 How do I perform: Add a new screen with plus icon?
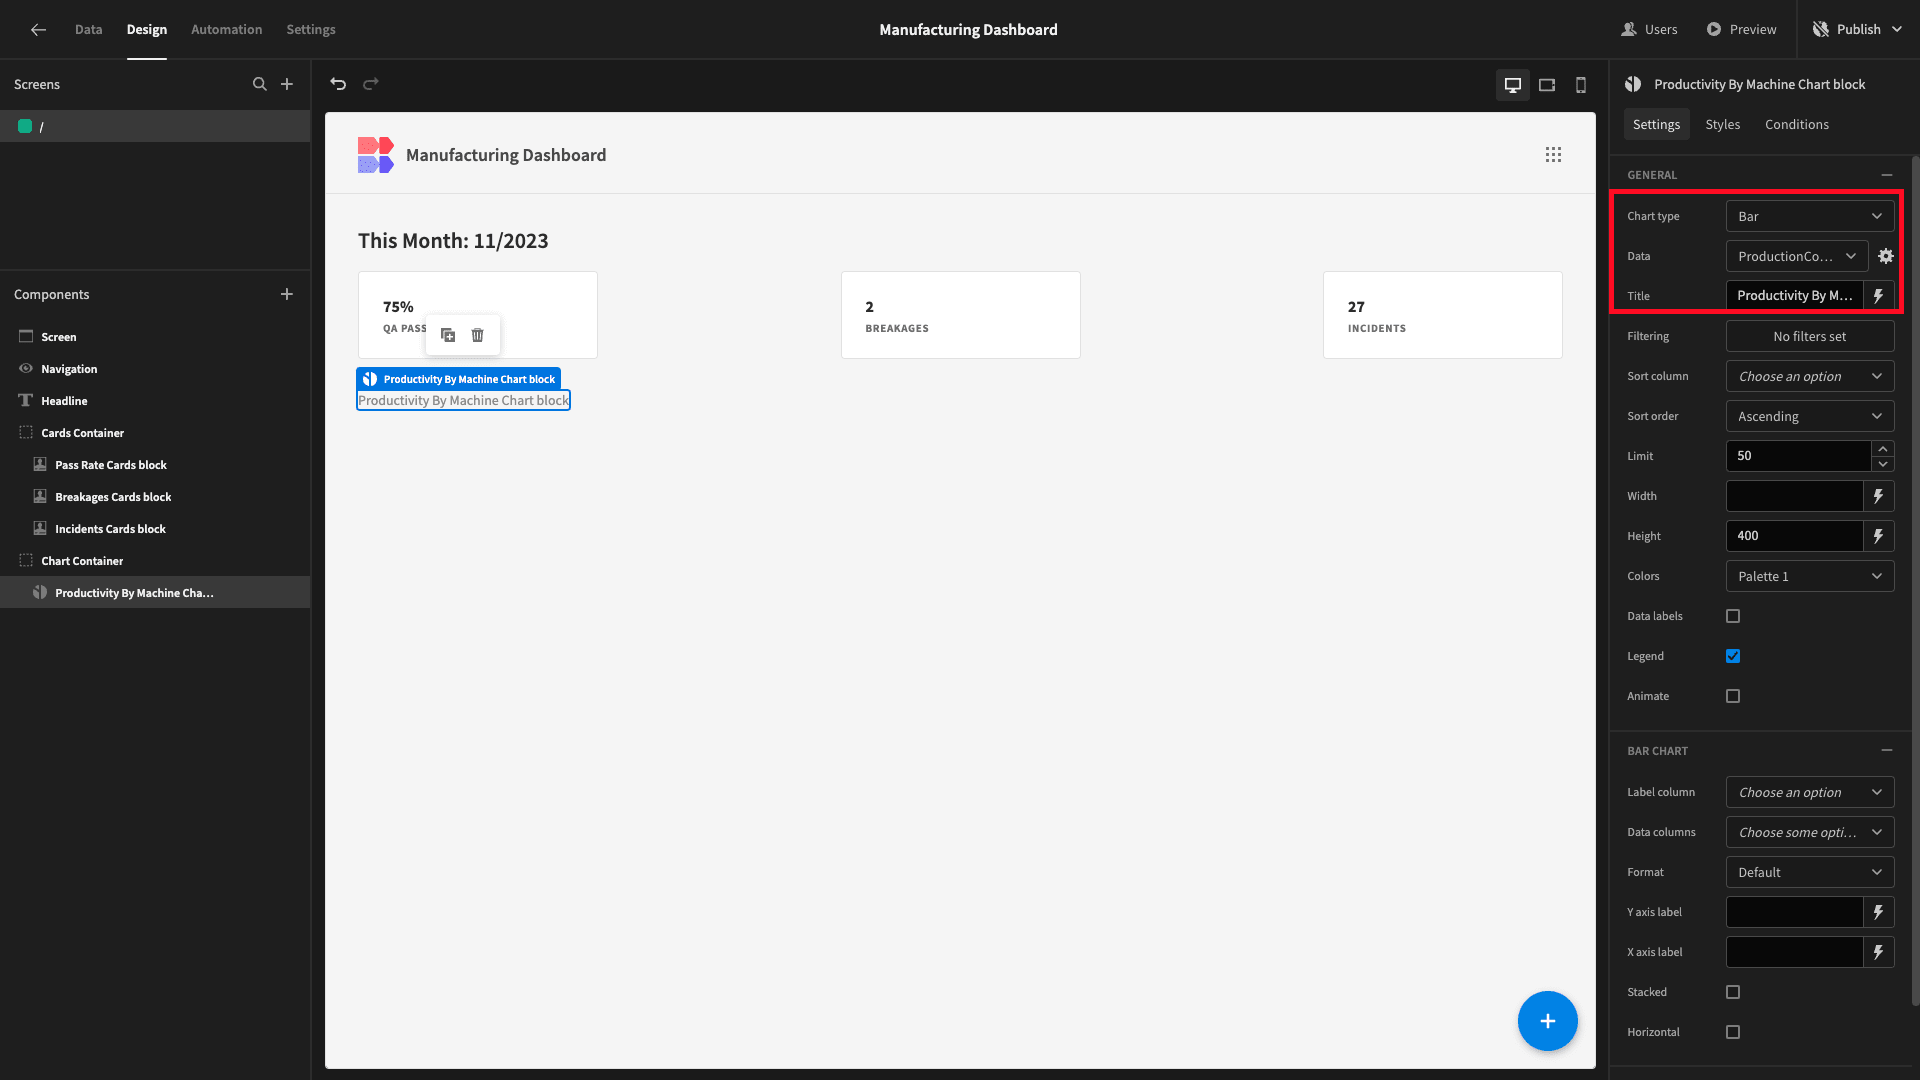click(287, 84)
